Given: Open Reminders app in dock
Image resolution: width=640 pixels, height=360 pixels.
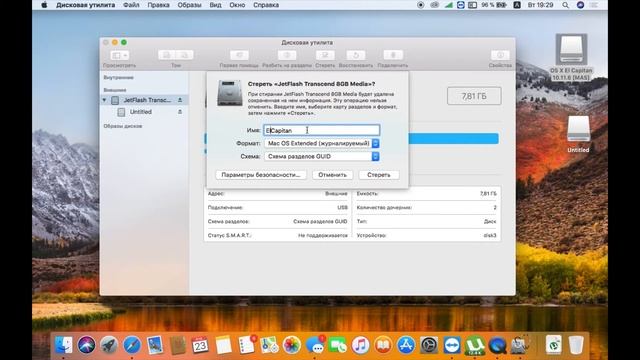Looking at the screenshot, I should [246, 345].
